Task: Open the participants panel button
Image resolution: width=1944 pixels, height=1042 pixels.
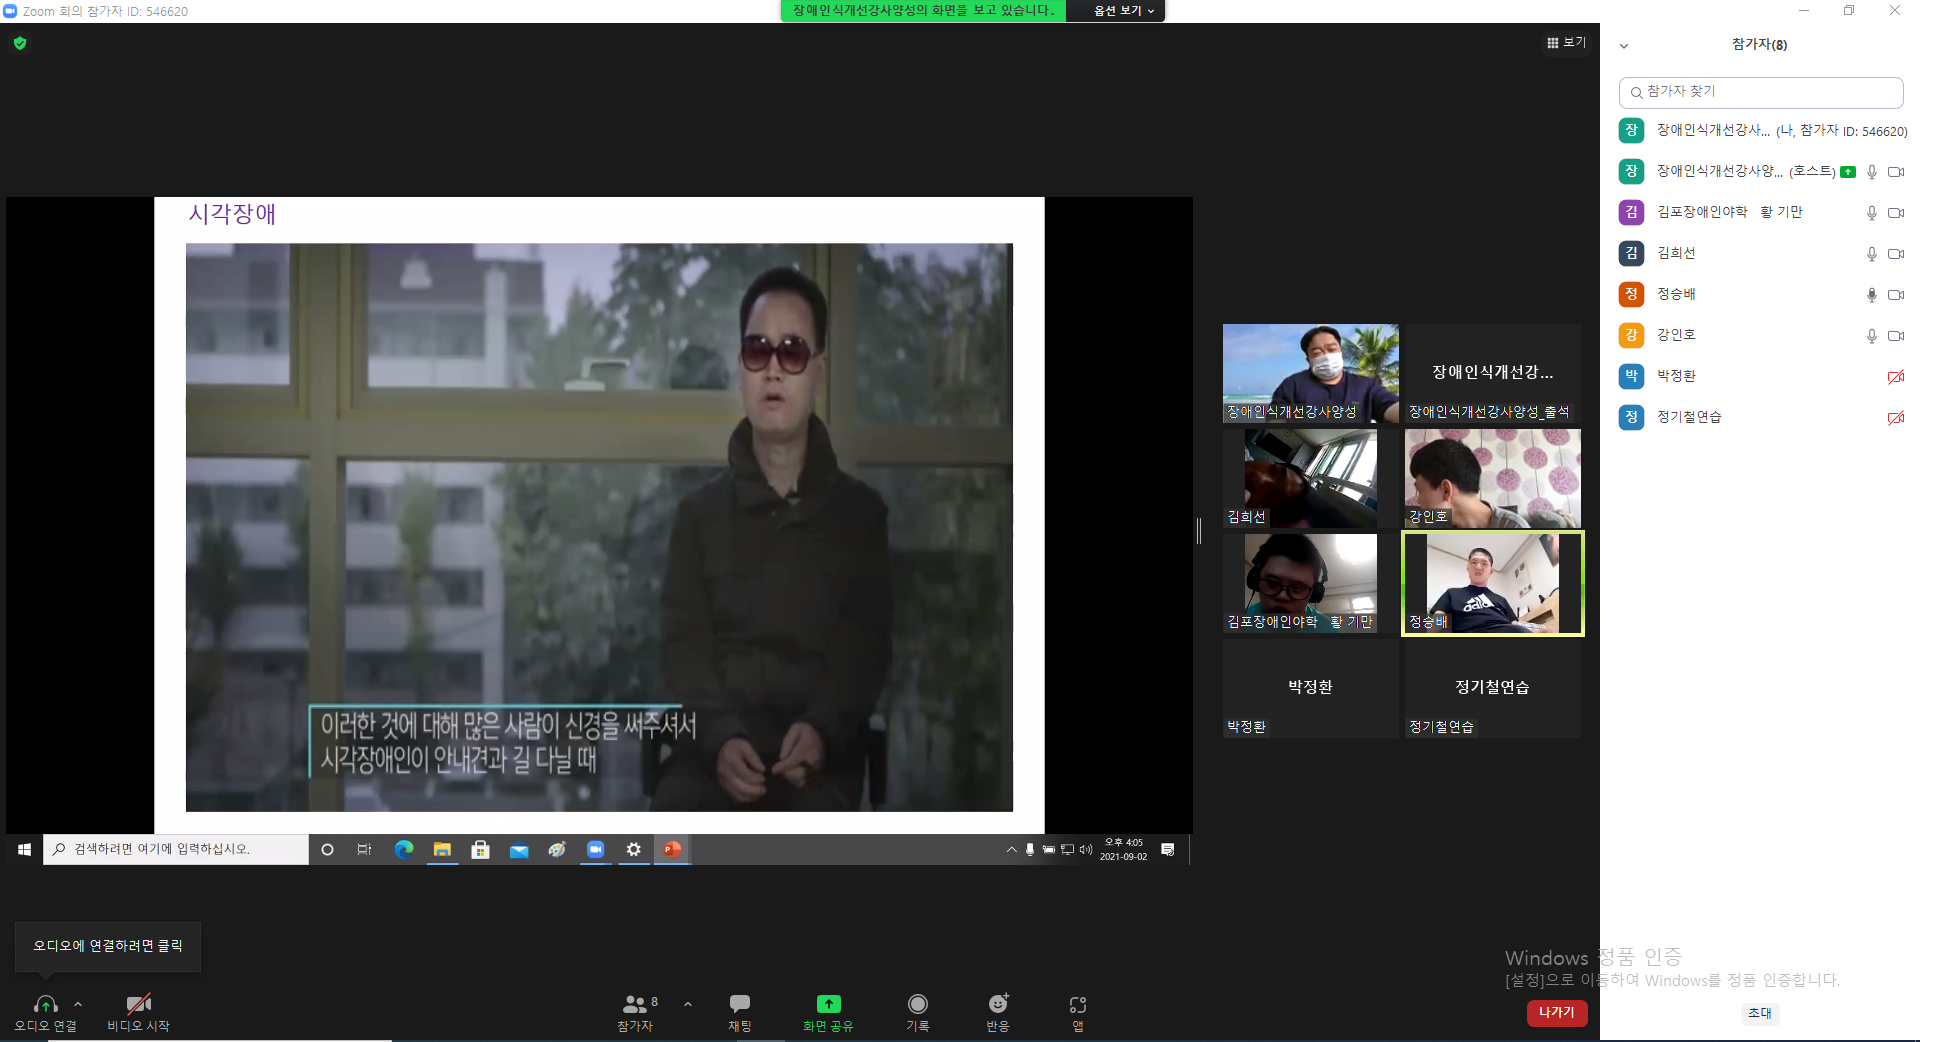Action: click(x=635, y=1012)
